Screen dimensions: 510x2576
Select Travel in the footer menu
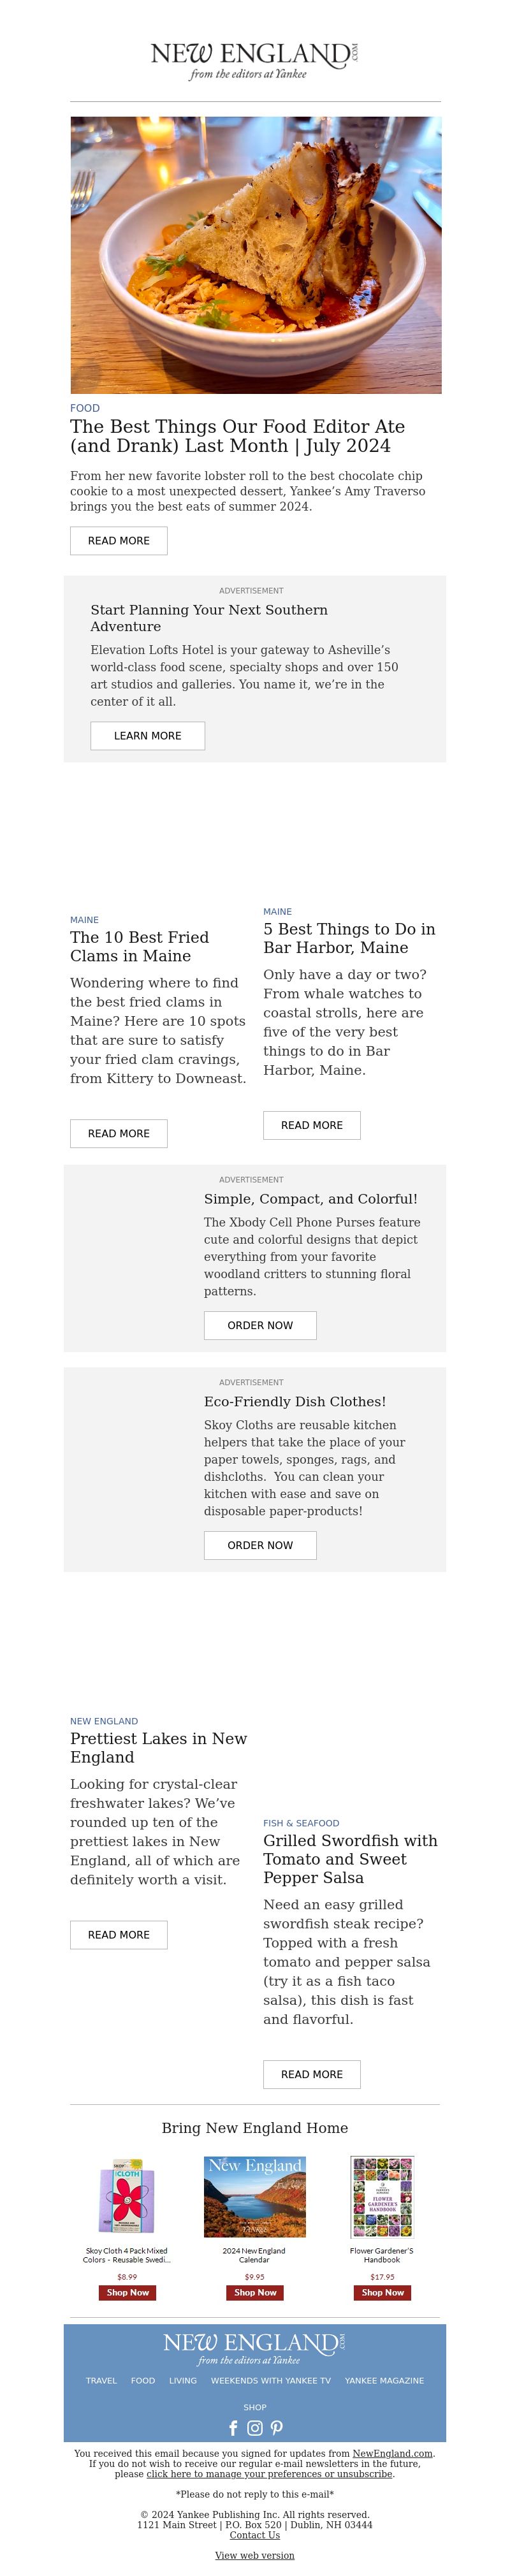pos(101,2380)
